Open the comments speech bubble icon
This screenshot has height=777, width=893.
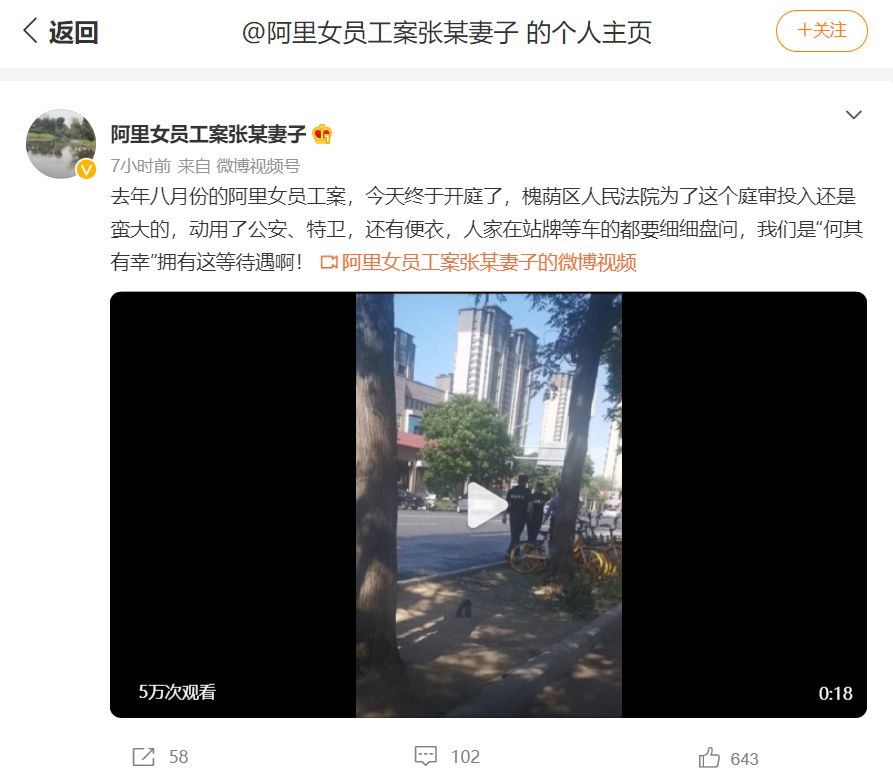coord(425,756)
